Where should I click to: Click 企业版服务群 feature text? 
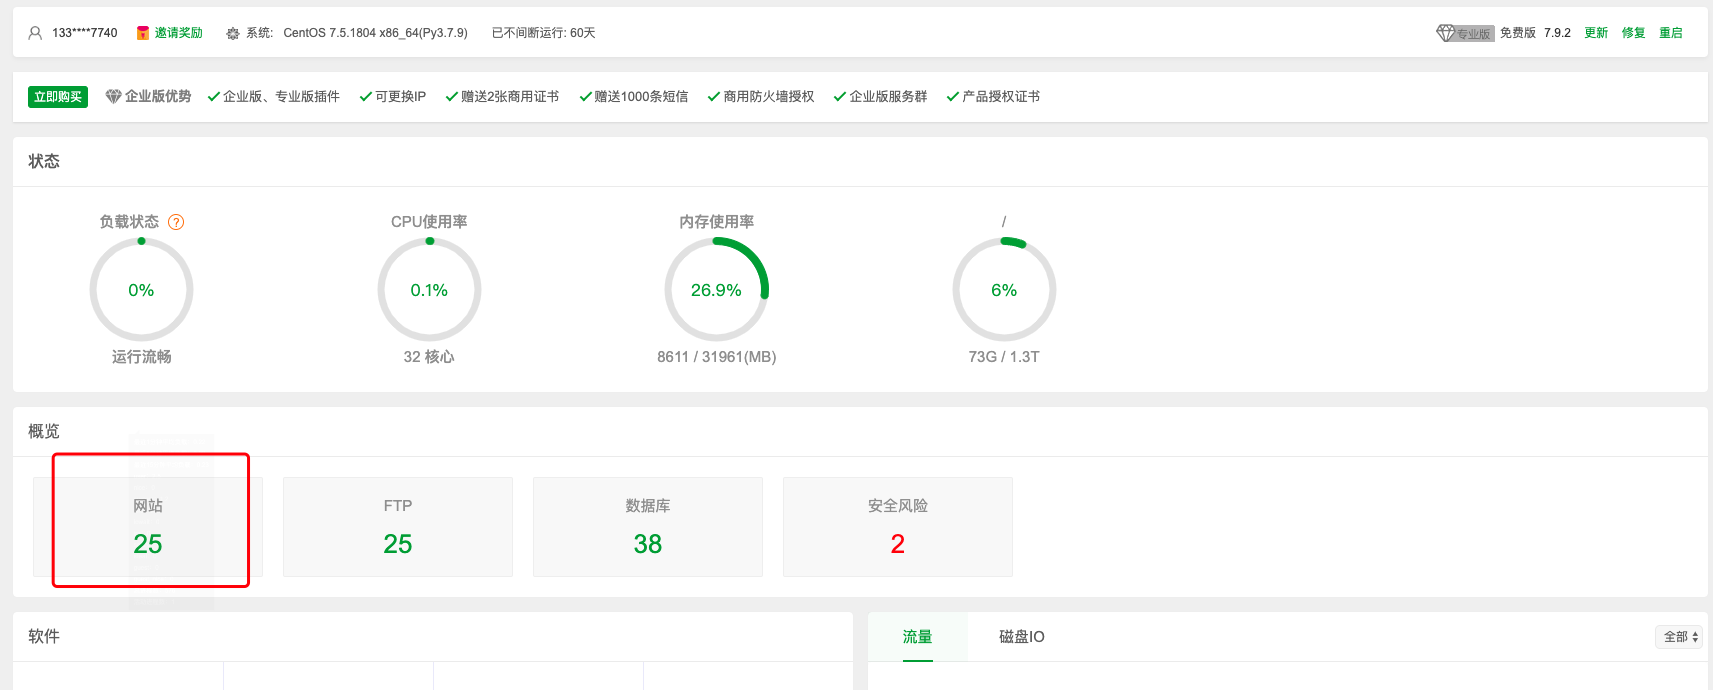pos(888,97)
